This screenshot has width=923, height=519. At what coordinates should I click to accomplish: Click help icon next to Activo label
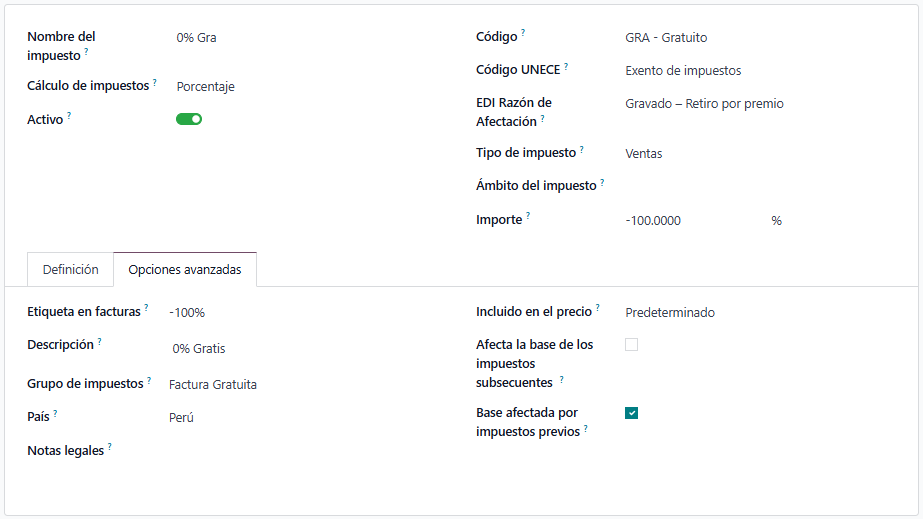click(x=69, y=116)
